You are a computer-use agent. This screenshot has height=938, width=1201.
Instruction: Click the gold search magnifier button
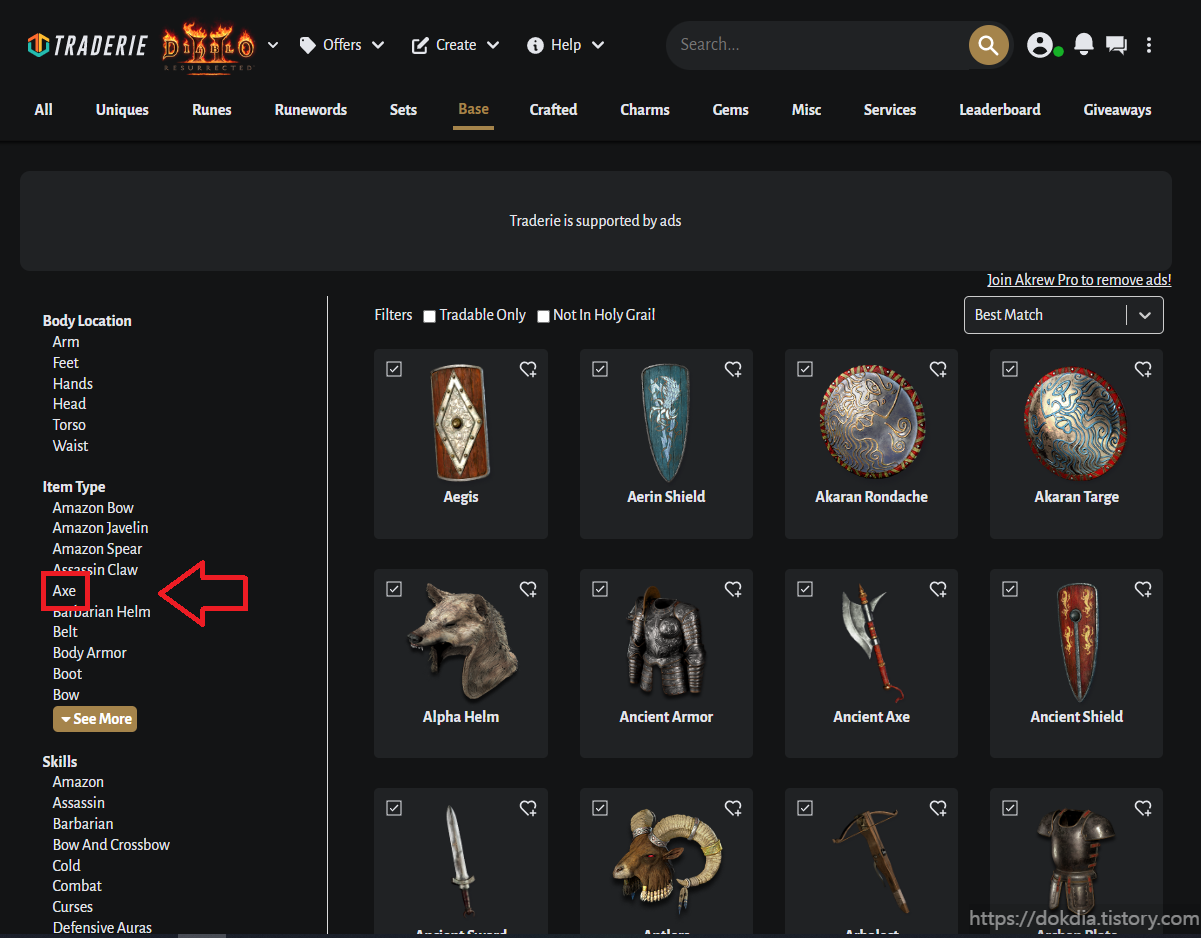[x=988, y=45]
